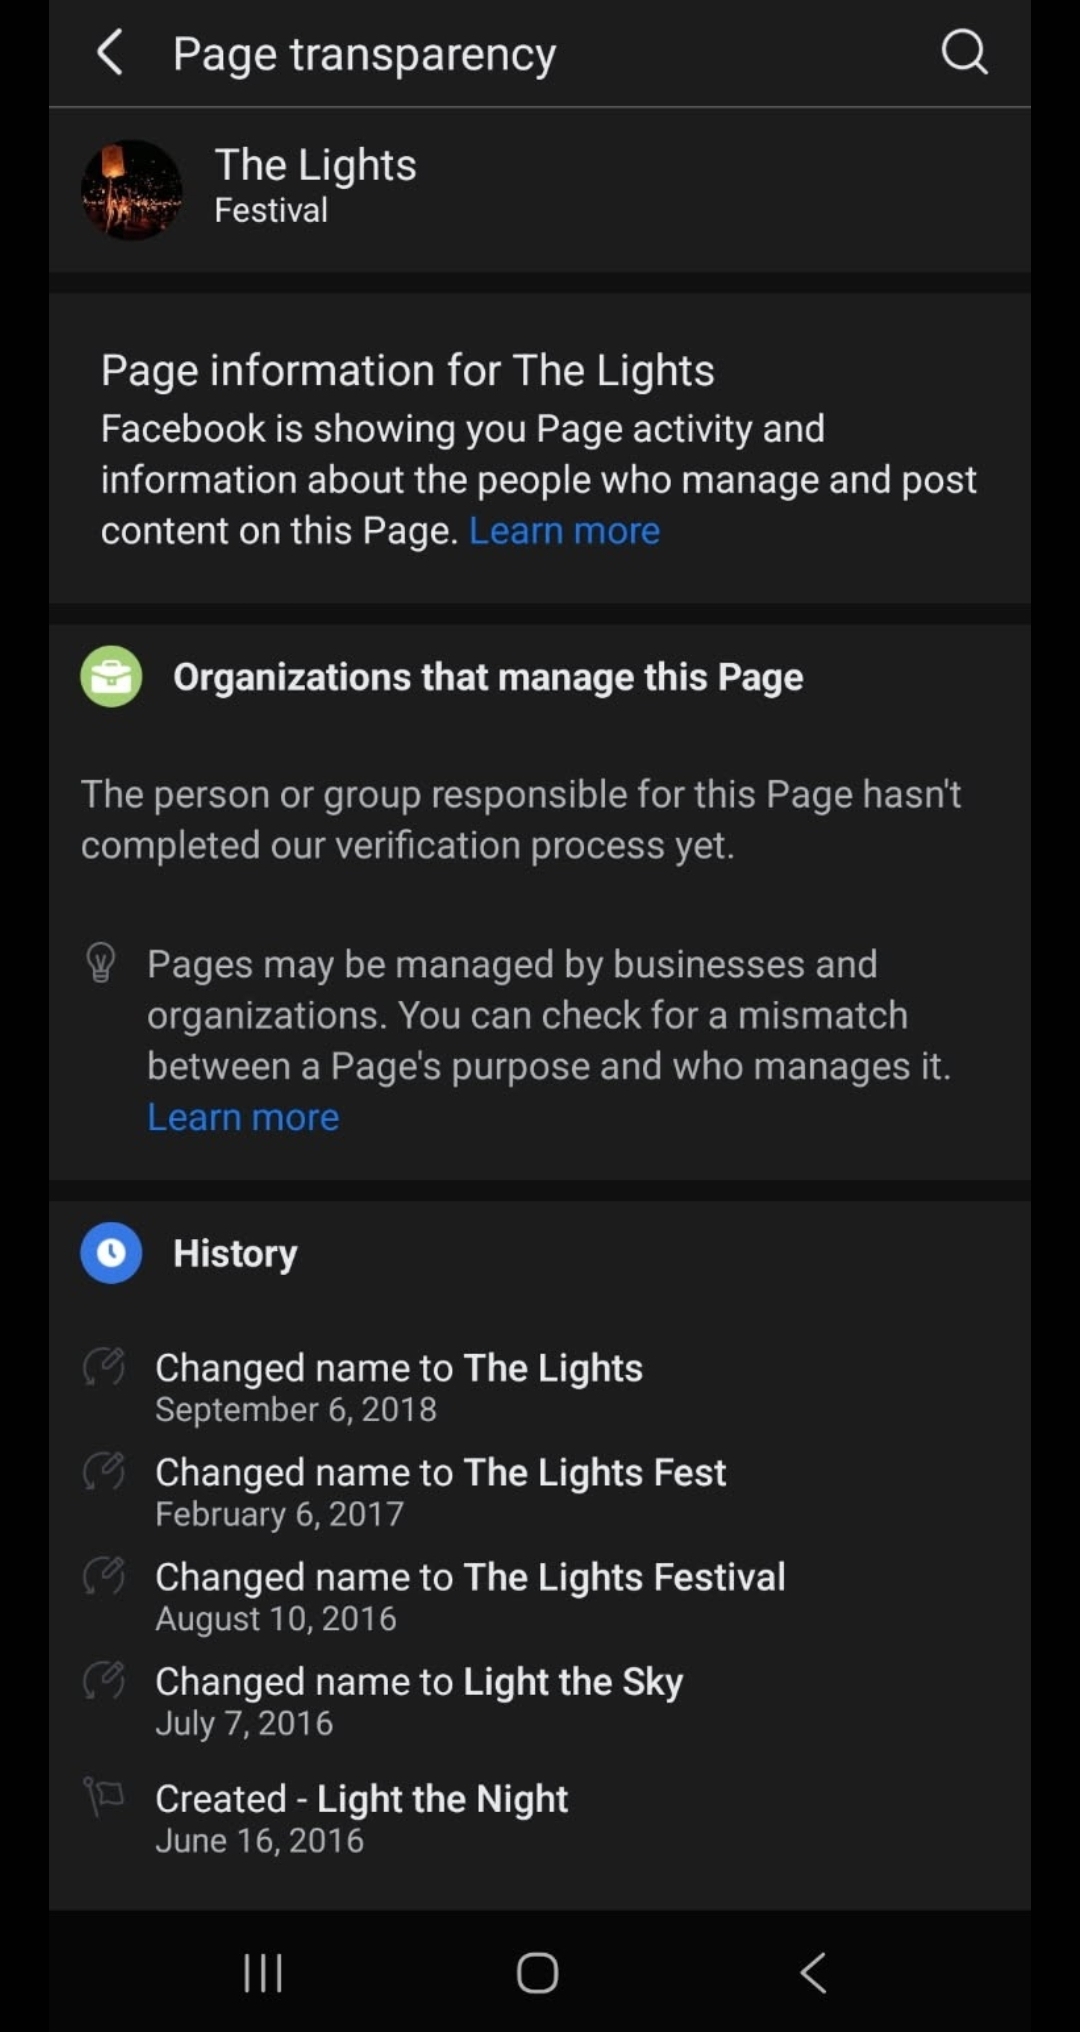Tap the flag icon beside Created entry
Viewport: 1080px width, 2032px height.
(x=104, y=1797)
